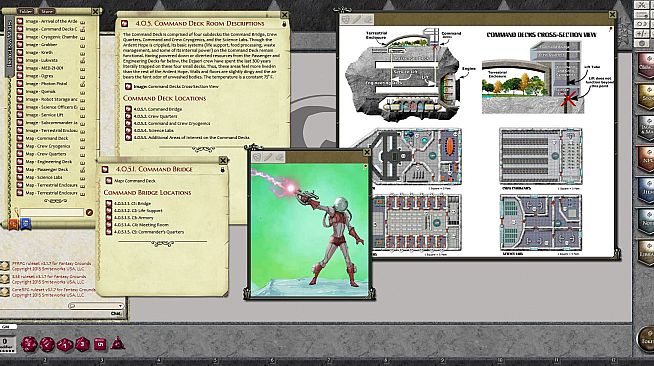Select the 'Map - Passenger Deck' row
This screenshot has width=654, height=366.
51,170
